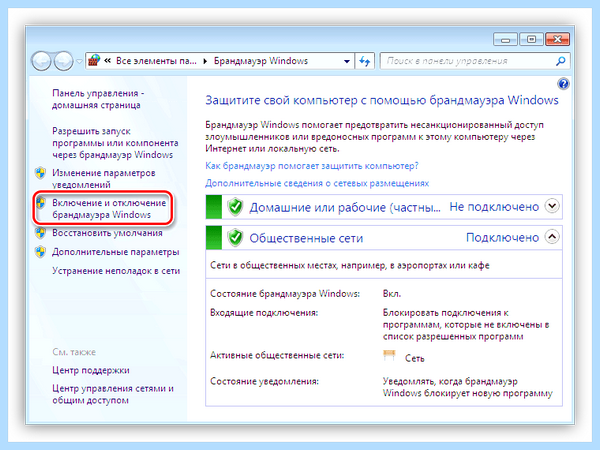Open 'Центр управления сетями и общим доступом'
Screen dimensions: 600x450
click(x=113, y=394)
